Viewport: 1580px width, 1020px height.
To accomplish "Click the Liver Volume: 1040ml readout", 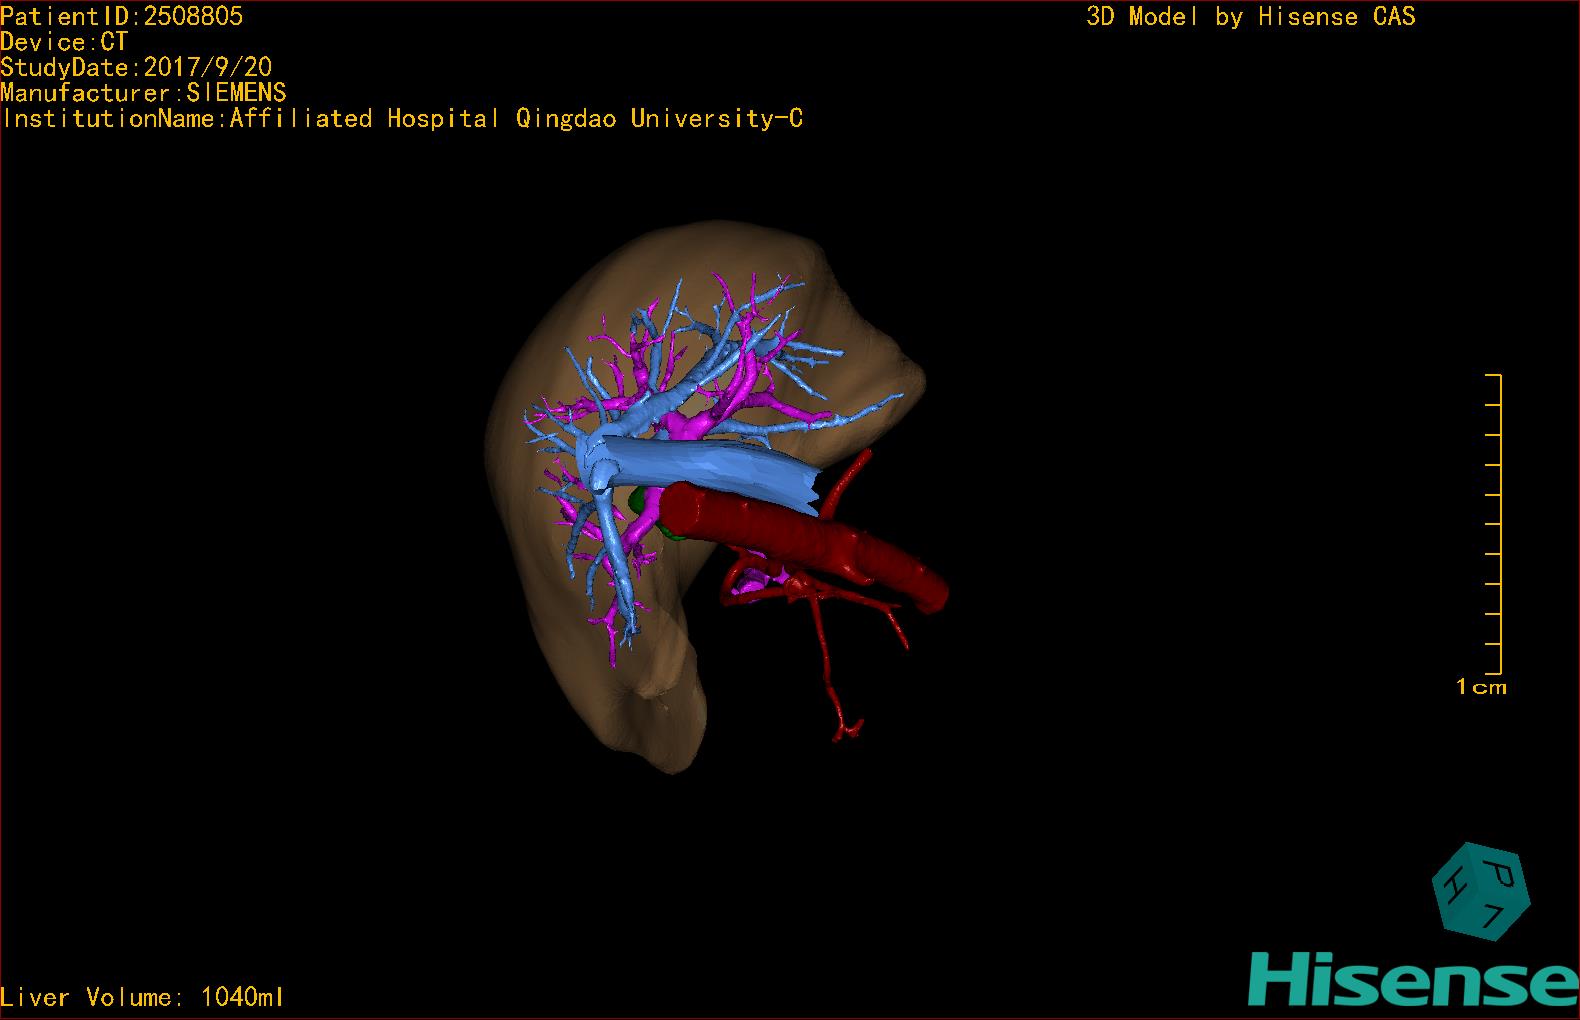I will coord(142,997).
